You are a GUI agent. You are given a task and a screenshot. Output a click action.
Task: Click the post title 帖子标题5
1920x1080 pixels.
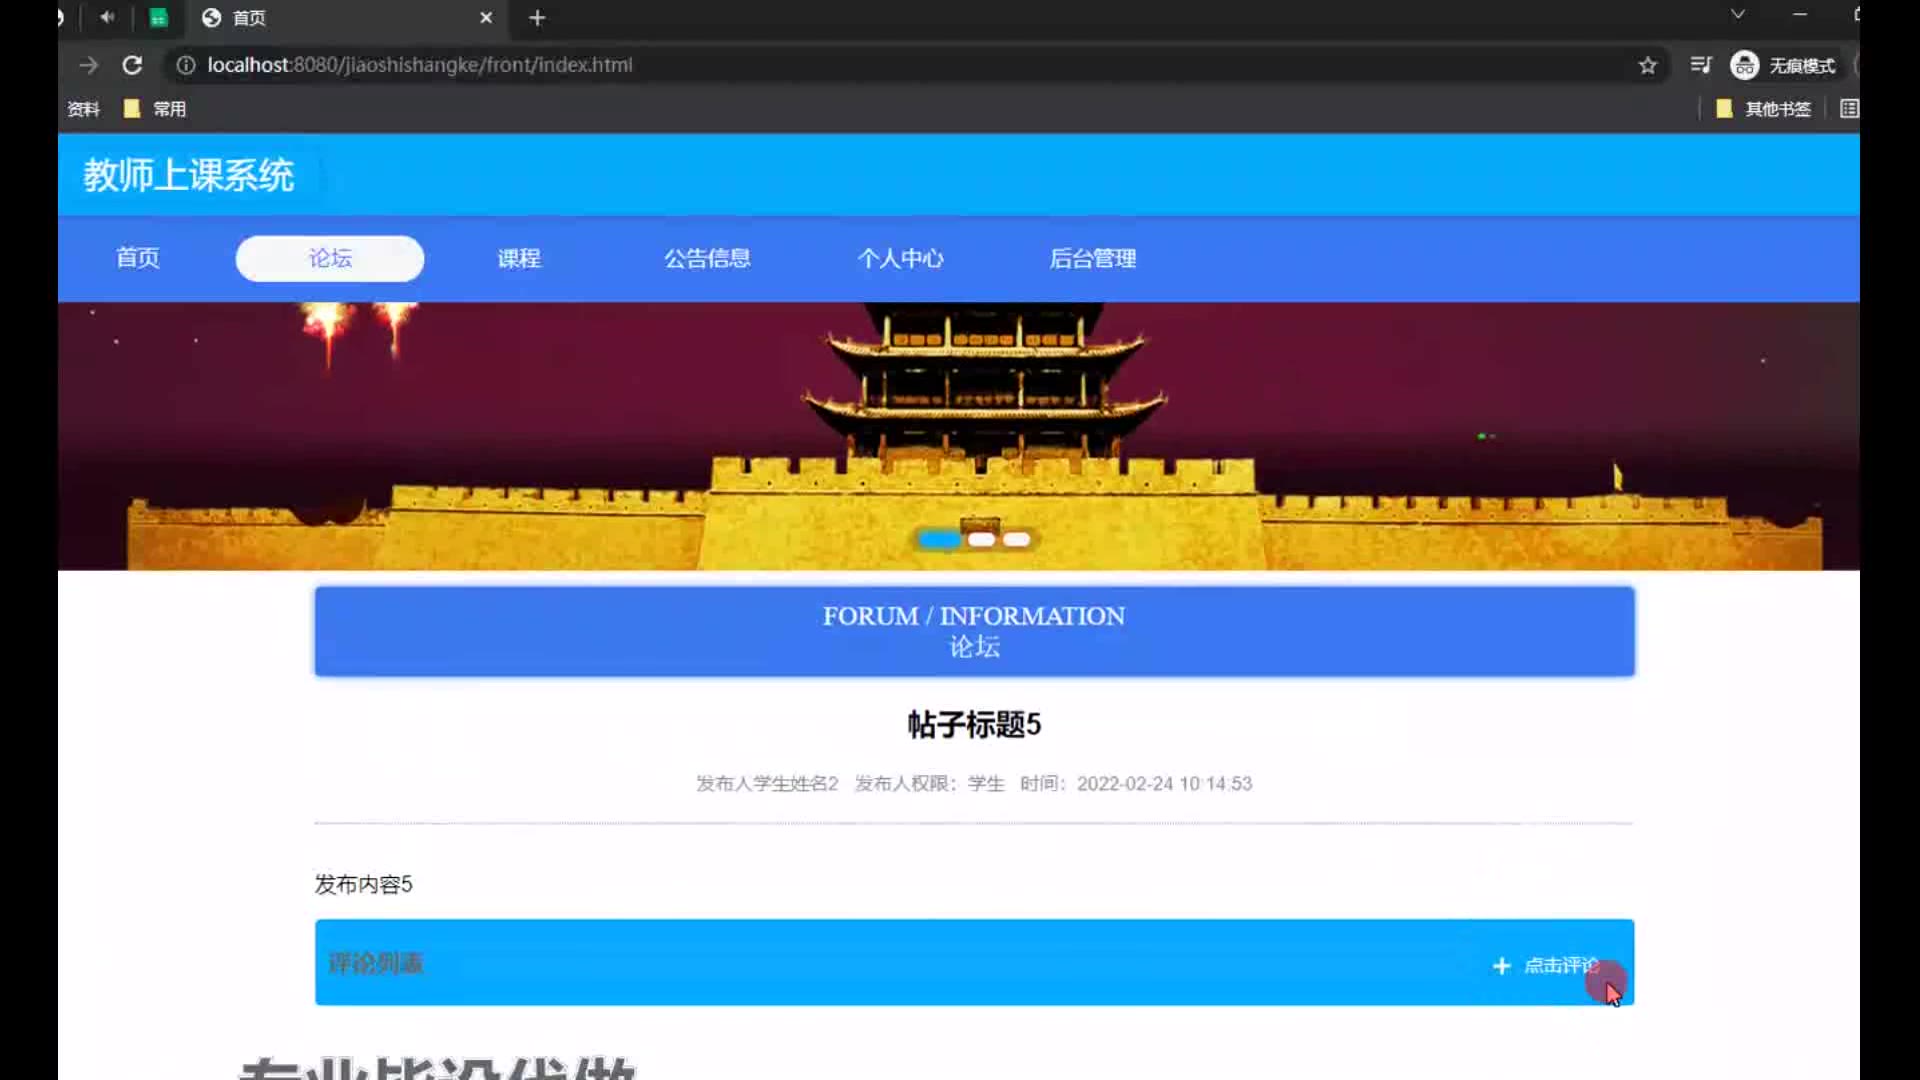[974, 724]
